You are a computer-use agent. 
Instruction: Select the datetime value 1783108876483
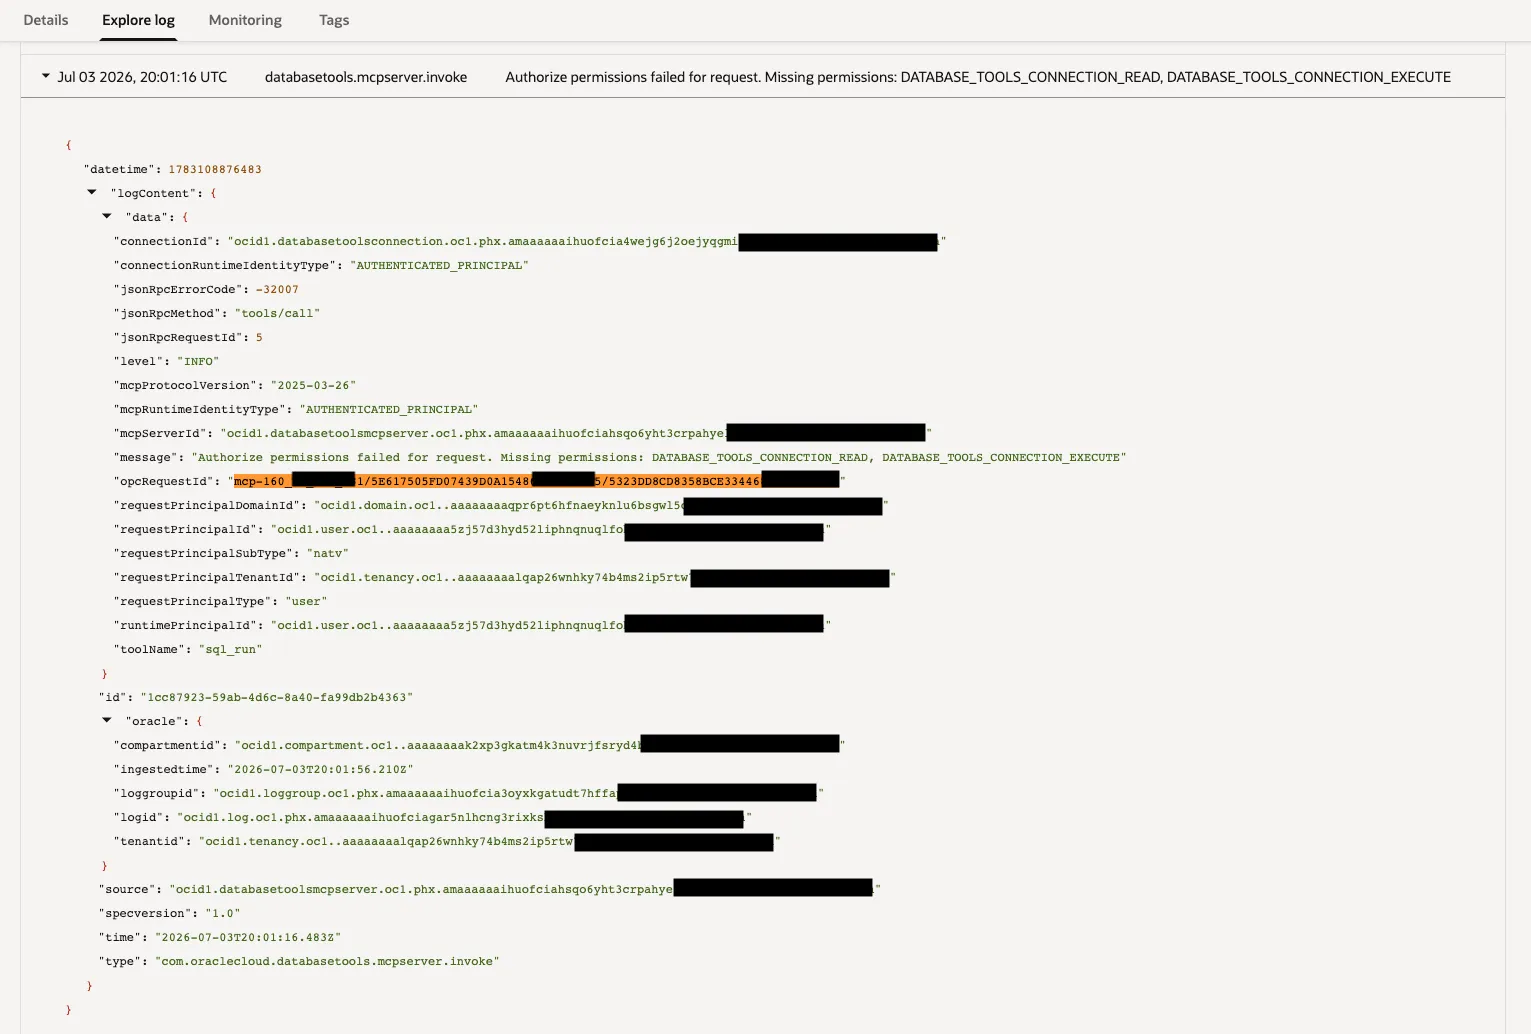coord(215,169)
